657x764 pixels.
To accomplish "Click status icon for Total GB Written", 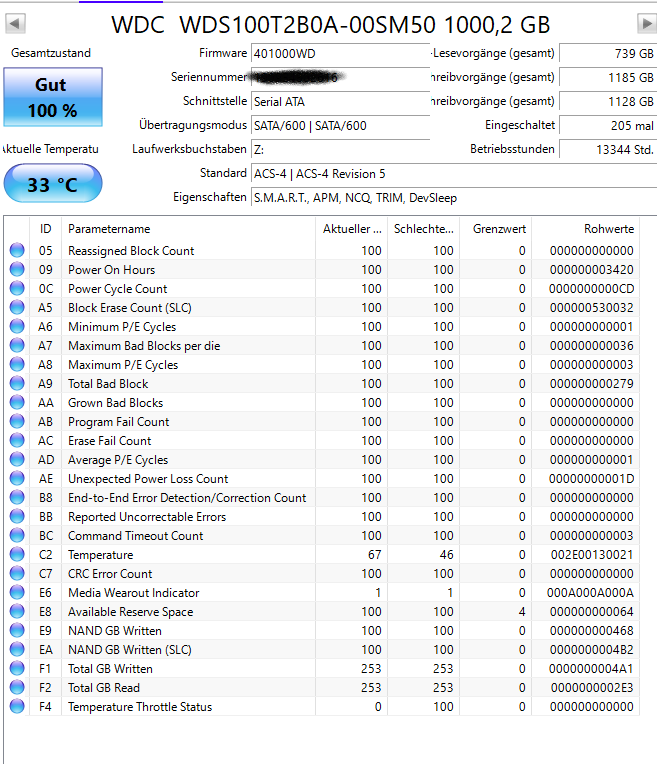I will (x=17, y=668).
